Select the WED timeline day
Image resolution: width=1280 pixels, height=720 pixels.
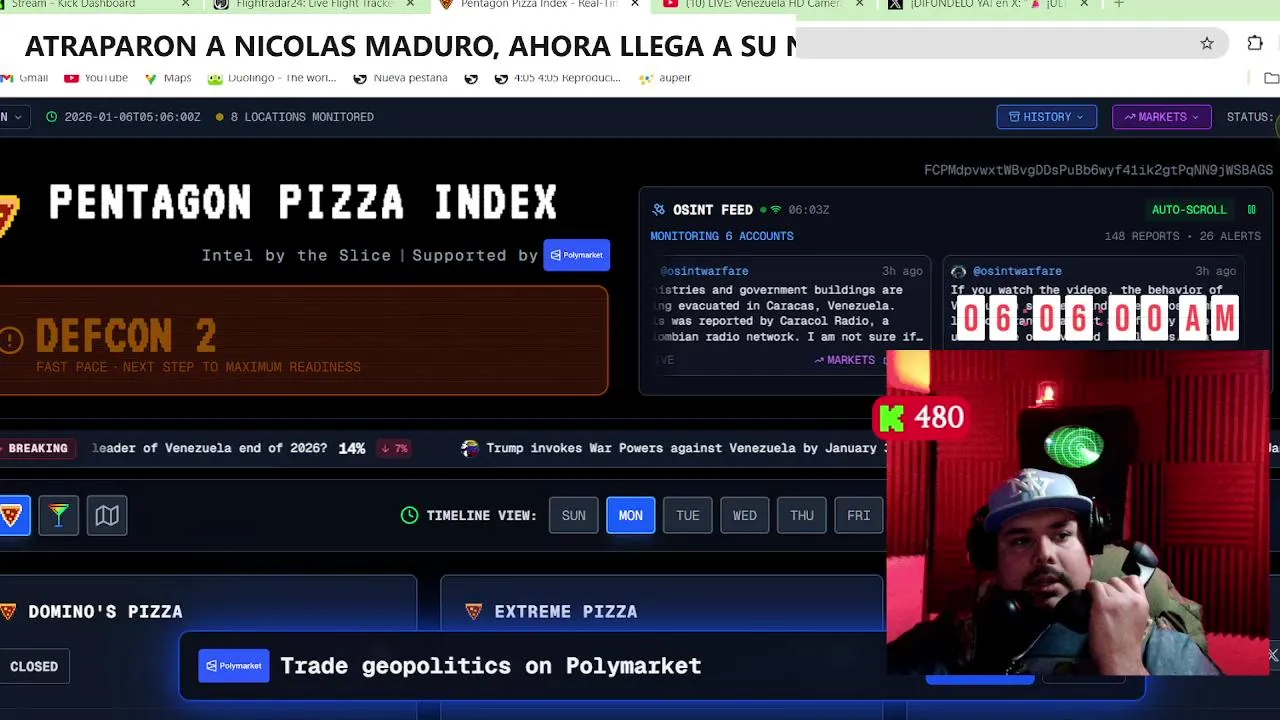coord(744,515)
